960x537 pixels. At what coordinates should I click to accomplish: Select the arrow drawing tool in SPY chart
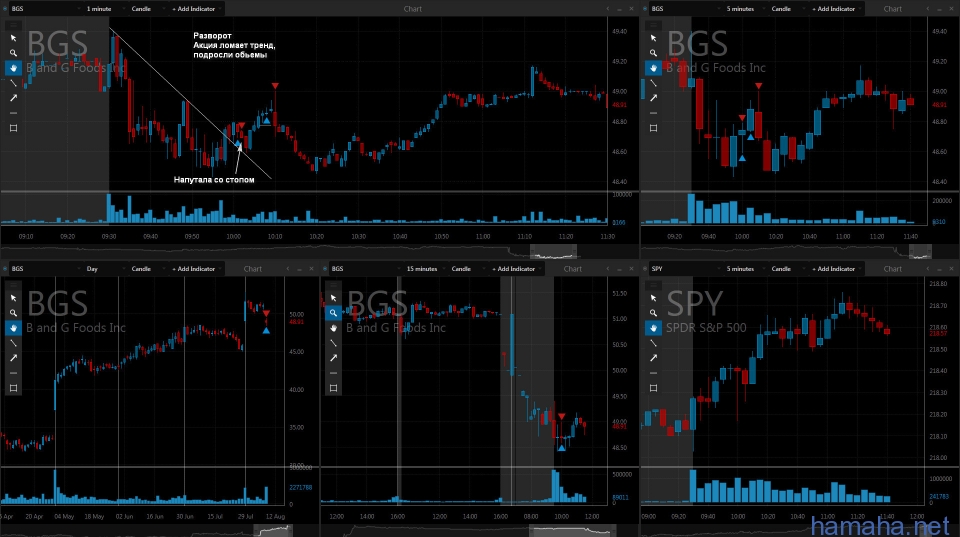click(653, 358)
